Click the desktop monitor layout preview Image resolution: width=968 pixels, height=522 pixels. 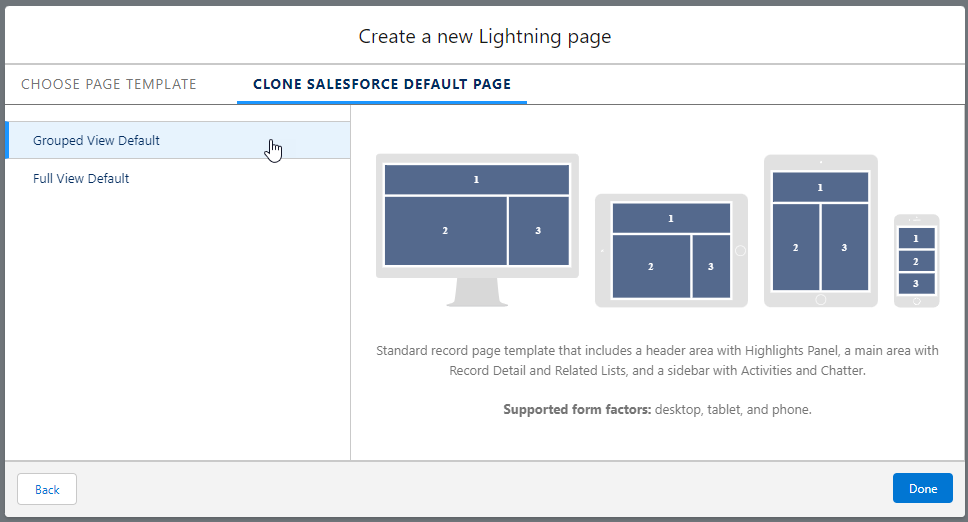click(477, 230)
